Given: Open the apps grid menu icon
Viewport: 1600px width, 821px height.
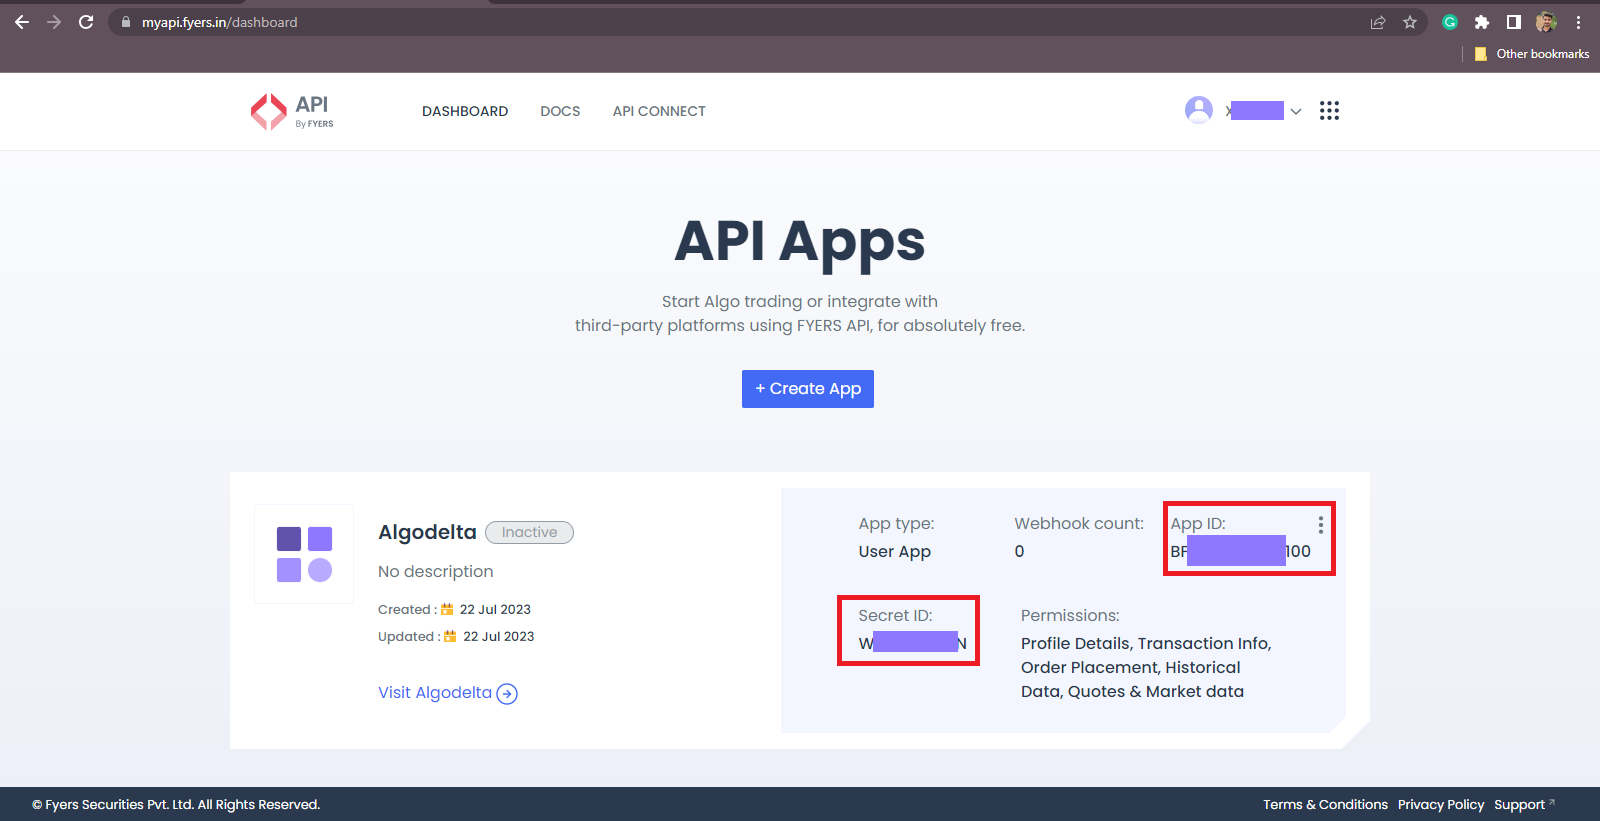Looking at the screenshot, I should (x=1329, y=111).
